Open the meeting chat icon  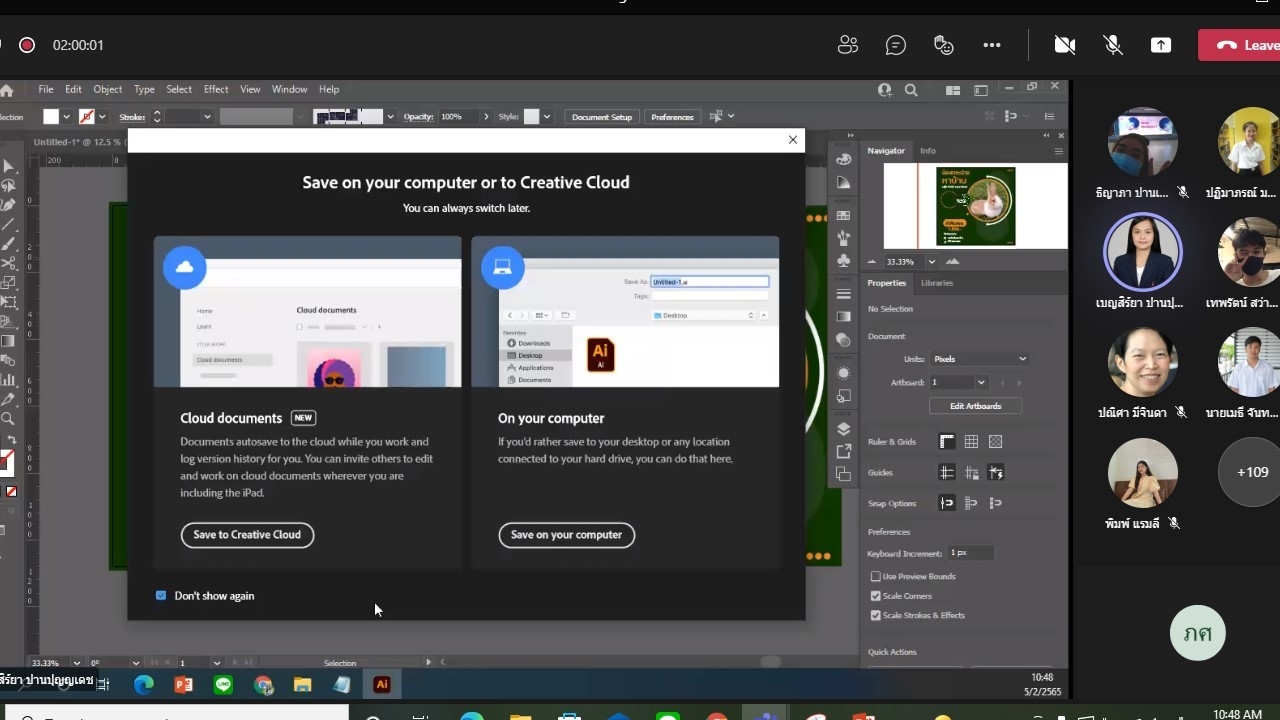pyautogui.click(x=896, y=45)
